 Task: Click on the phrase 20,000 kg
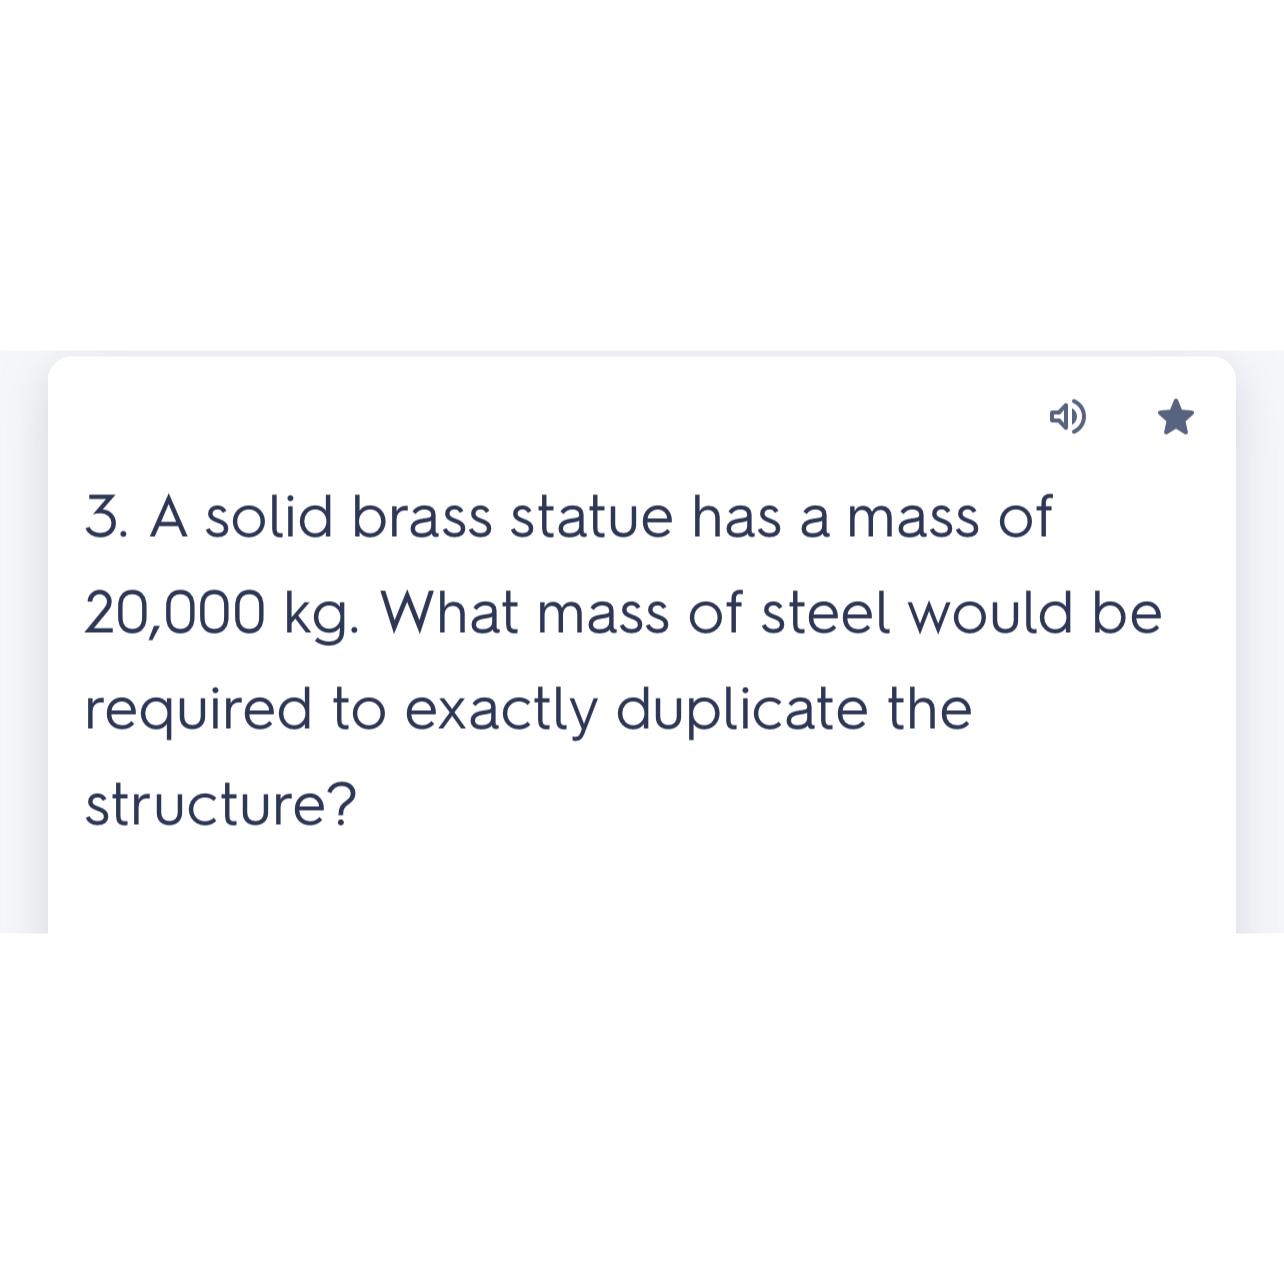click(x=210, y=611)
